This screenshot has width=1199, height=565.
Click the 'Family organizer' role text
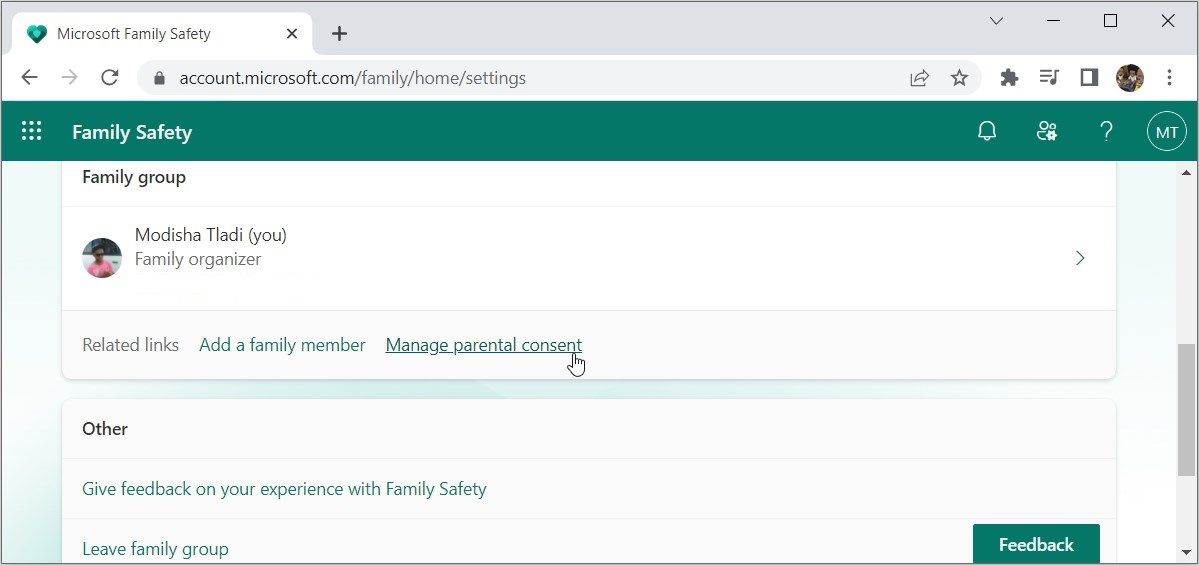tap(197, 259)
